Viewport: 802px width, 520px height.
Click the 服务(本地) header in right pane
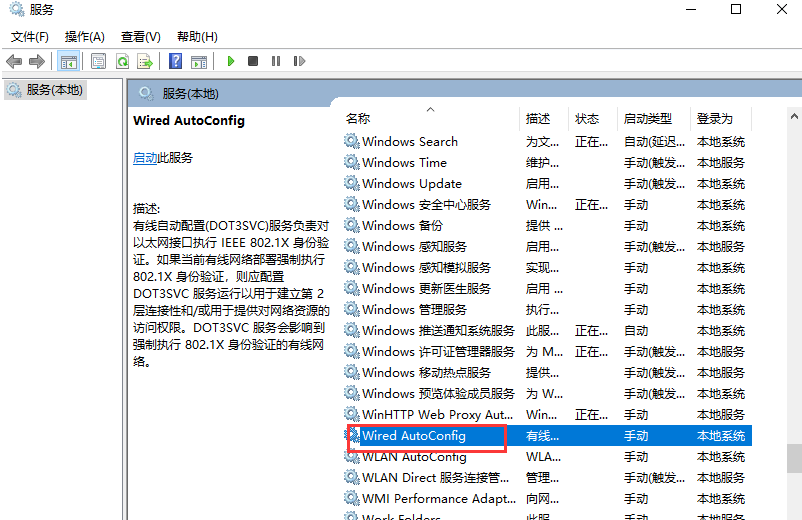pyautogui.click(x=190, y=94)
